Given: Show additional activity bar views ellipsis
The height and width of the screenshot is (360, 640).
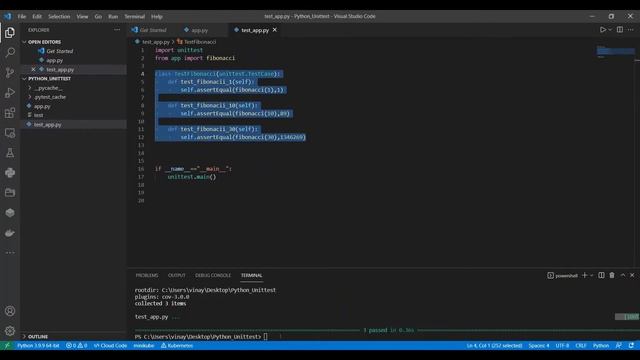Looking at the screenshot, I should (x=10, y=253).
